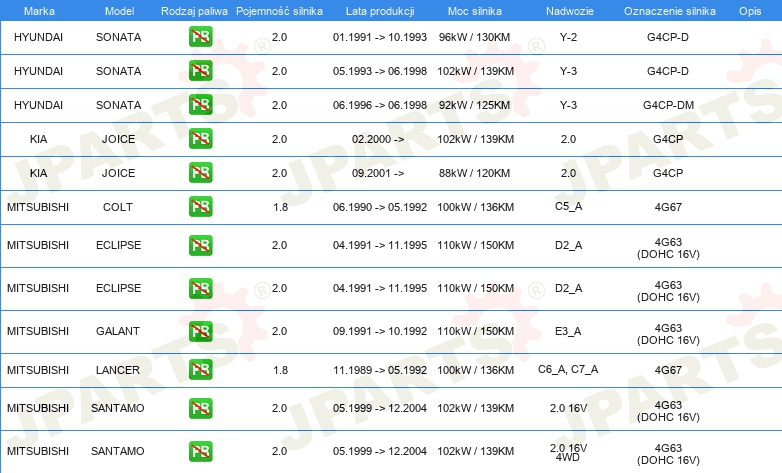The width and height of the screenshot is (782, 473).
Task: Select Oznaczenie silnika column header
Action: (x=669, y=11)
